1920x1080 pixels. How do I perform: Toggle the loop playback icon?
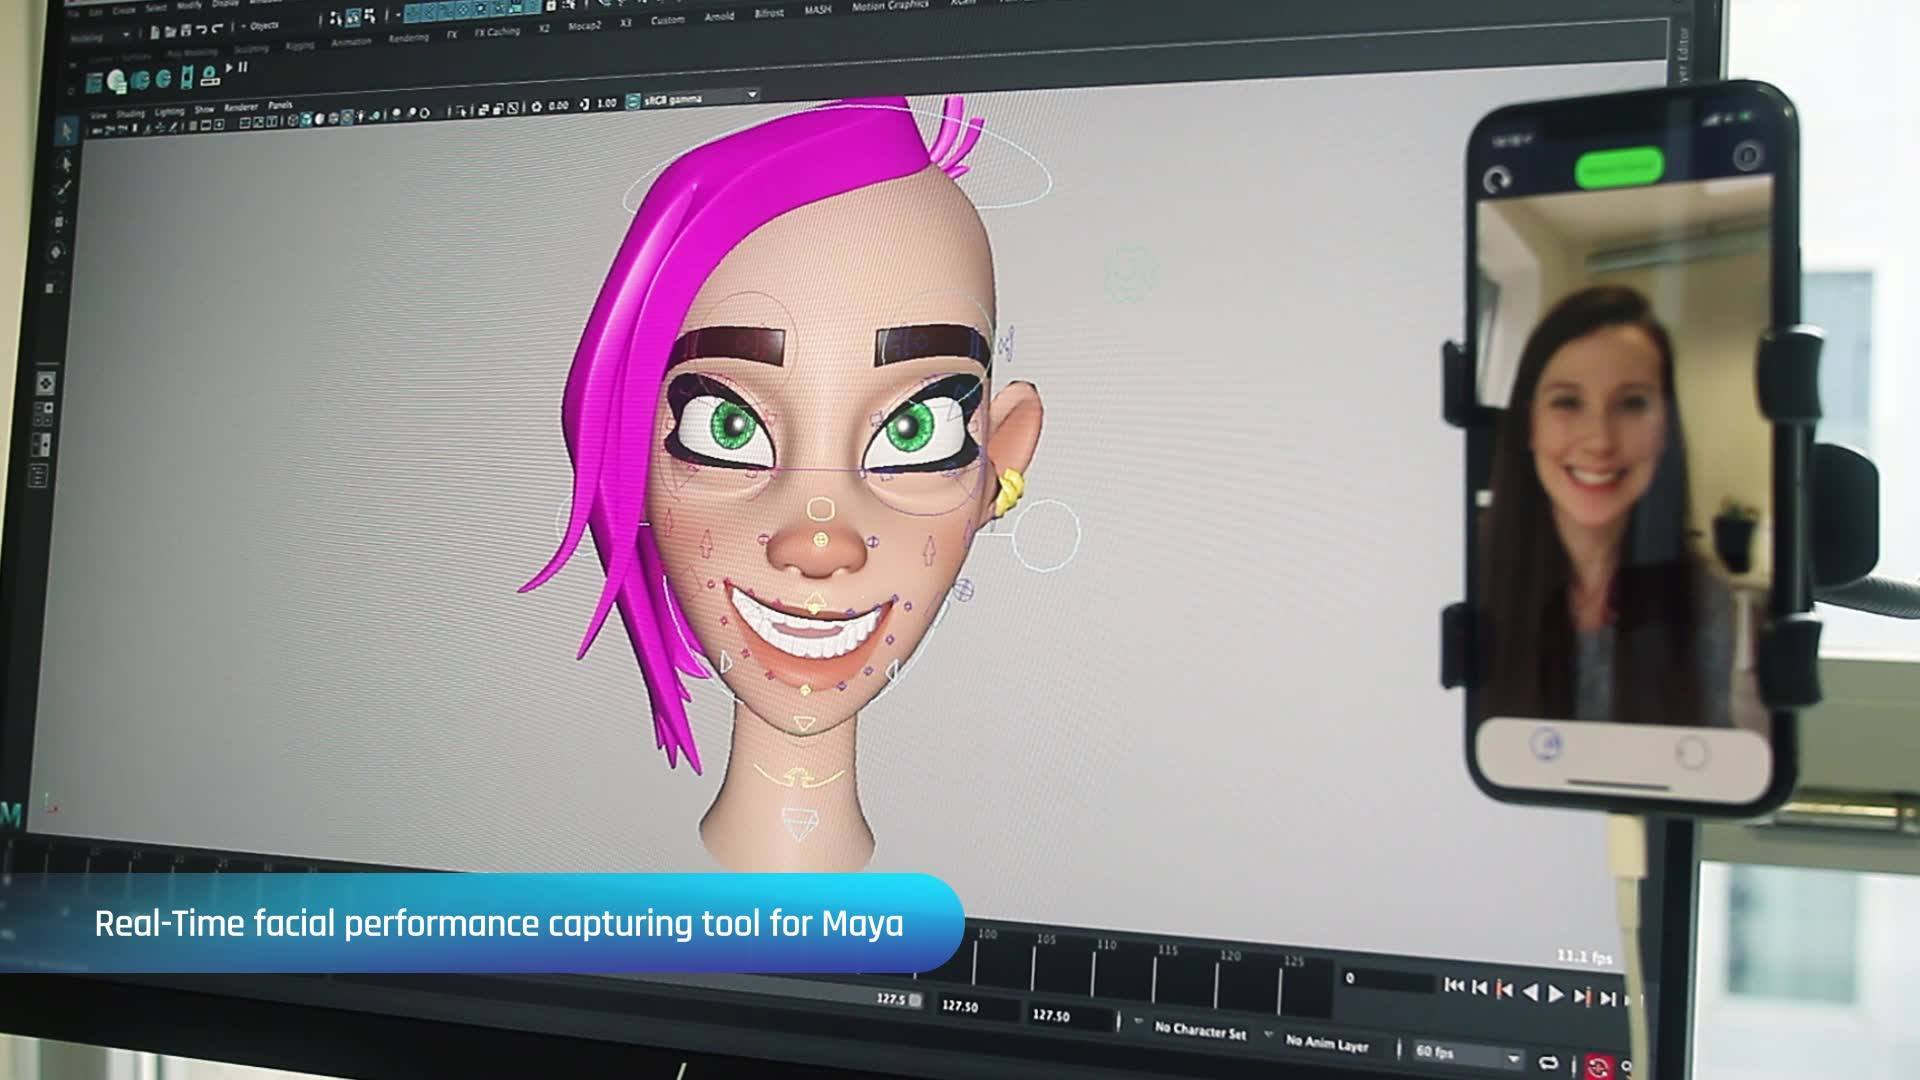1549,1062
